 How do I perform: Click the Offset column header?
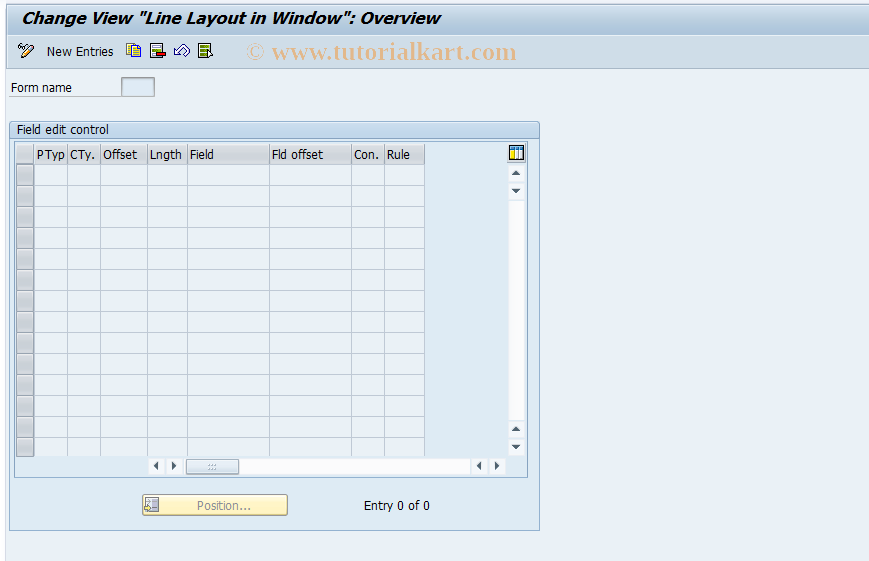[x=124, y=155]
